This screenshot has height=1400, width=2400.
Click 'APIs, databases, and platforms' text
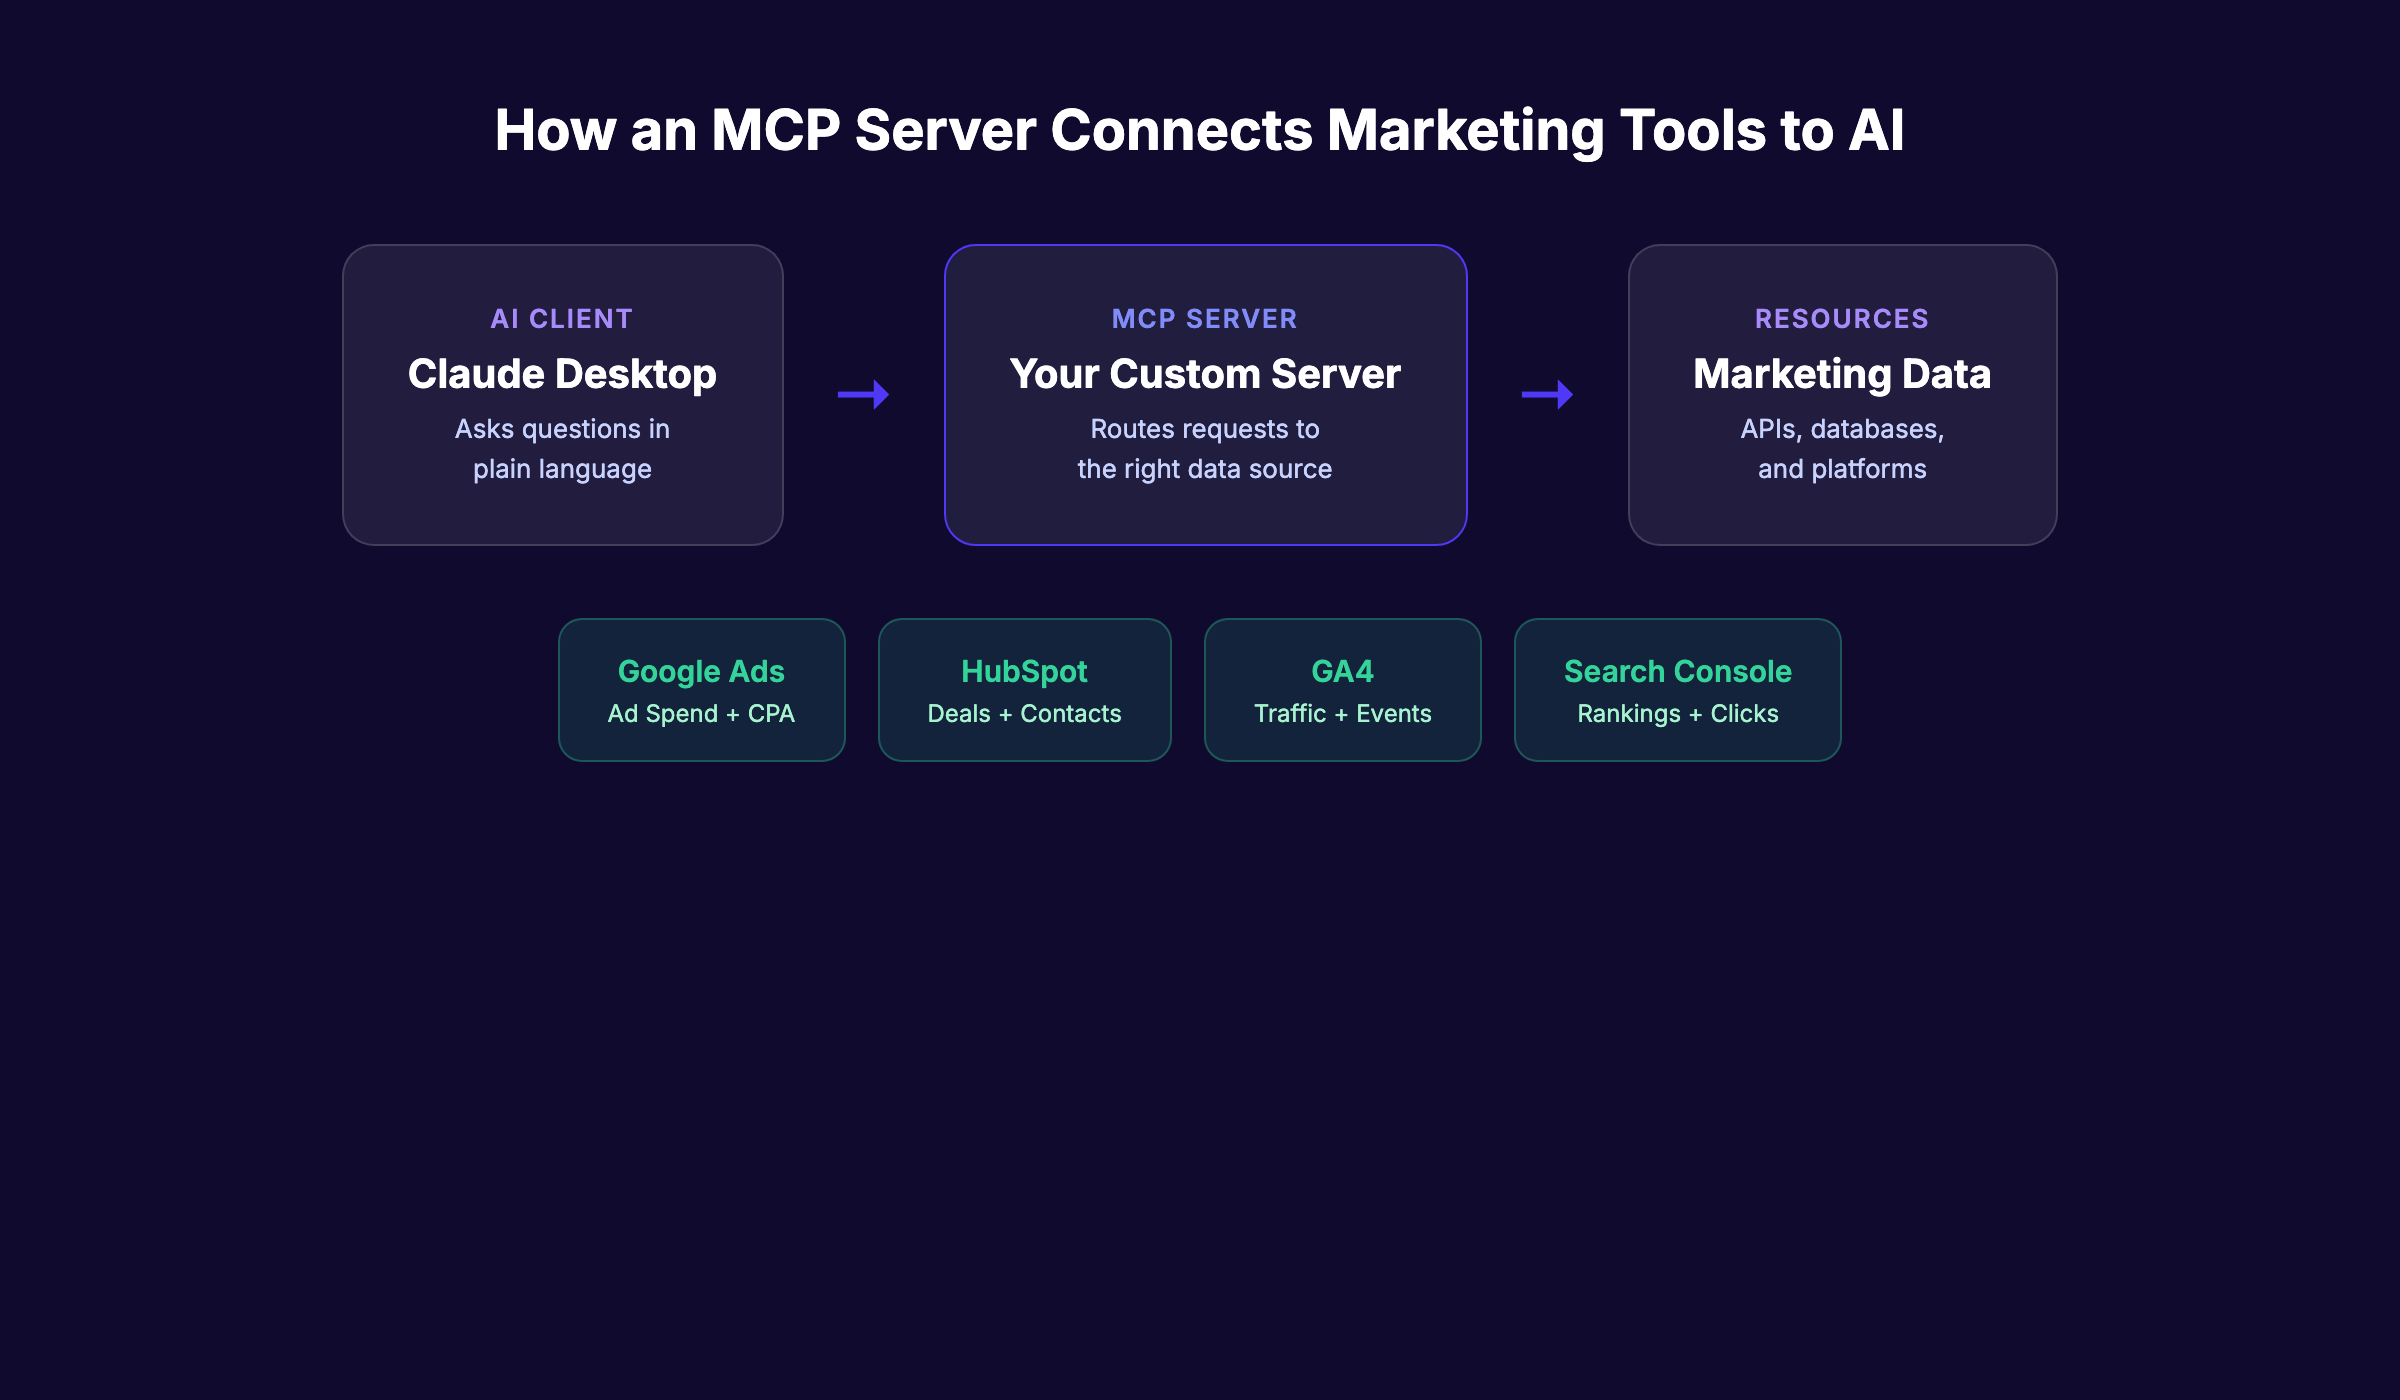pyautogui.click(x=1841, y=448)
